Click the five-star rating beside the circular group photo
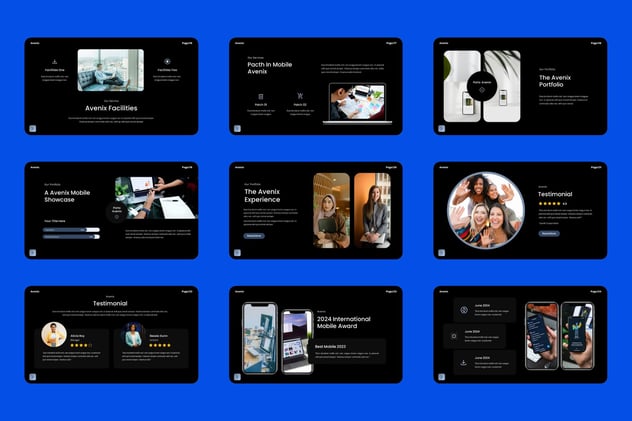 (x=550, y=203)
